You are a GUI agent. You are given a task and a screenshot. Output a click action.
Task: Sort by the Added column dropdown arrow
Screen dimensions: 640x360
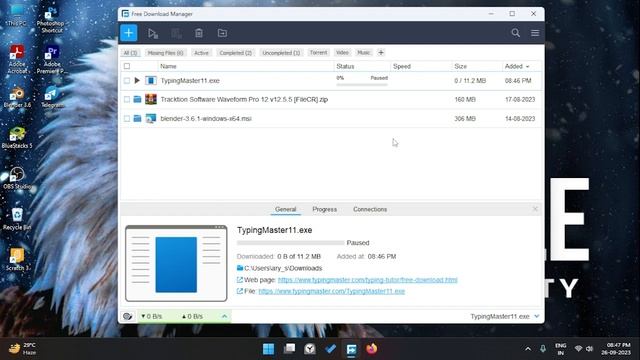[527, 67]
